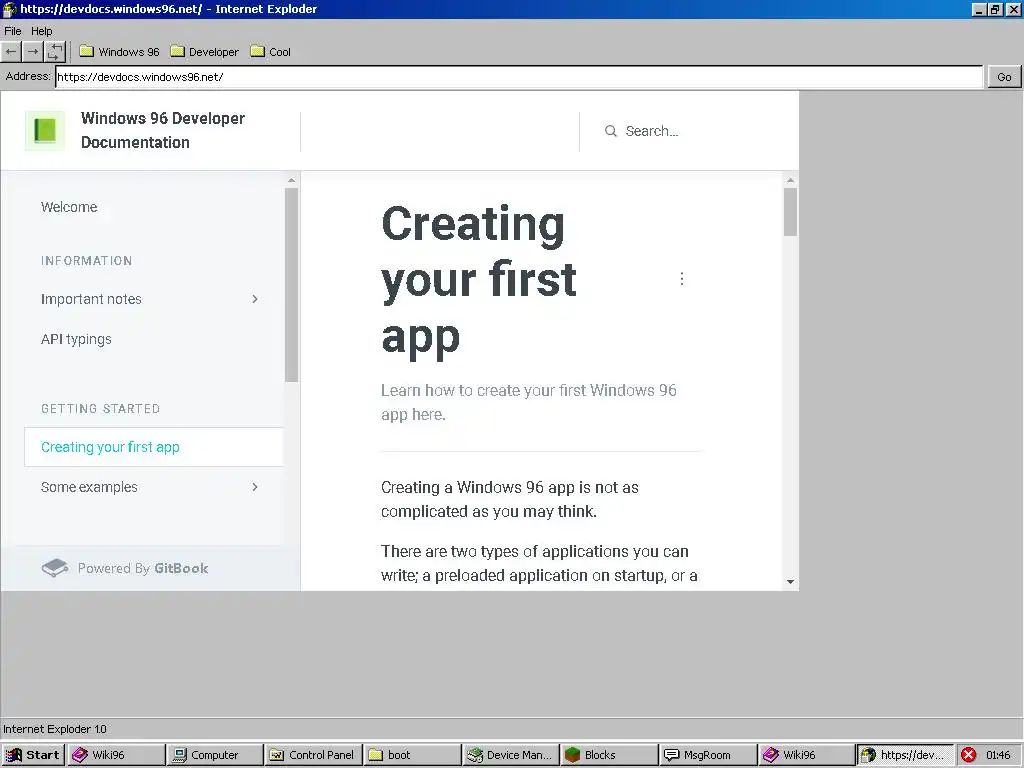Click the GETTING STARTED section heading
1024x768 pixels.
click(x=100, y=409)
